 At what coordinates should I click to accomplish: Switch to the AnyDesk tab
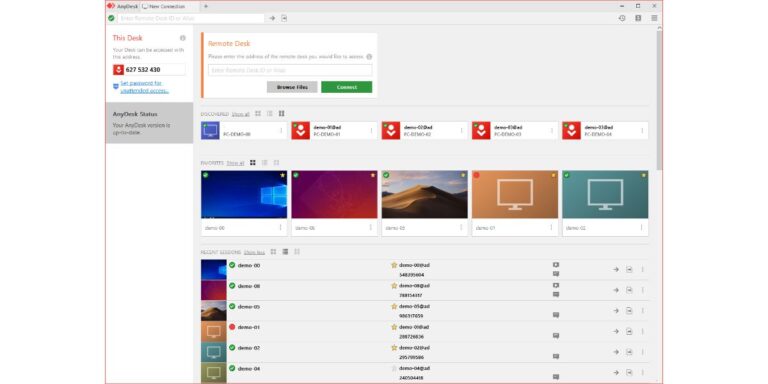(122, 6)
